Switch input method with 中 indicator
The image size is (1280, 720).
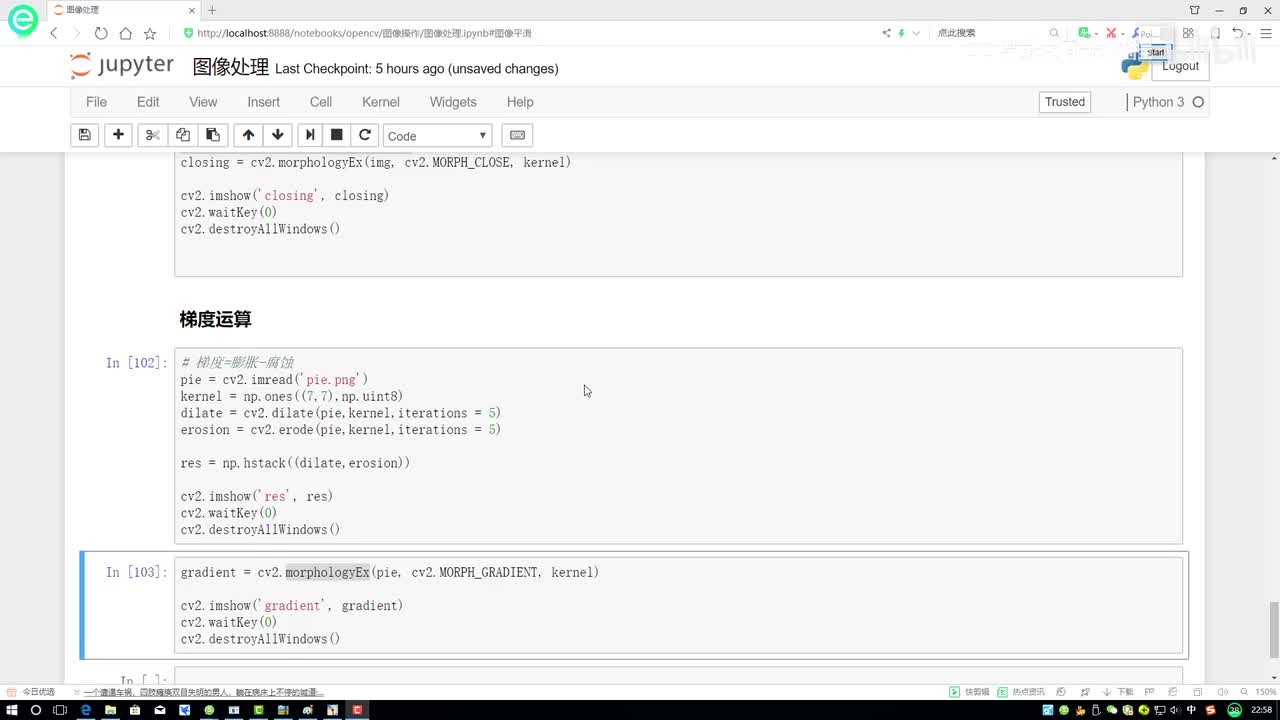tap(1192, 710)
